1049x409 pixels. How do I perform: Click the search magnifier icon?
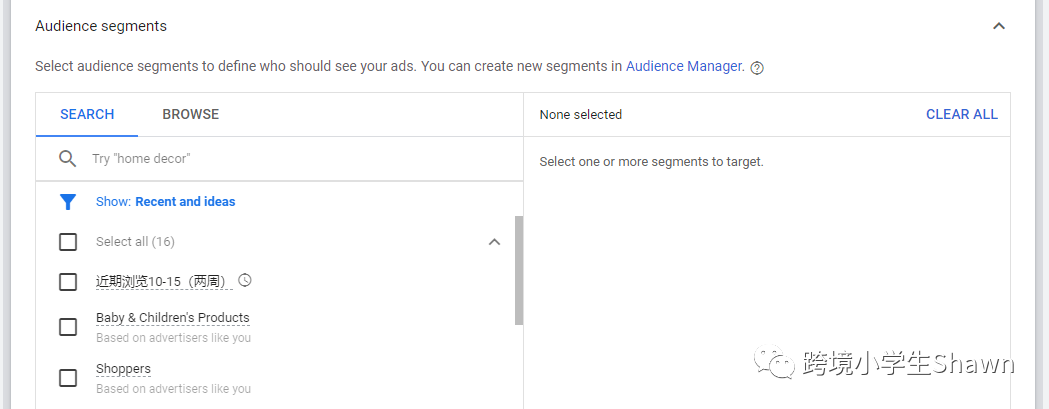pyautogui.click(x=68, y=159)
